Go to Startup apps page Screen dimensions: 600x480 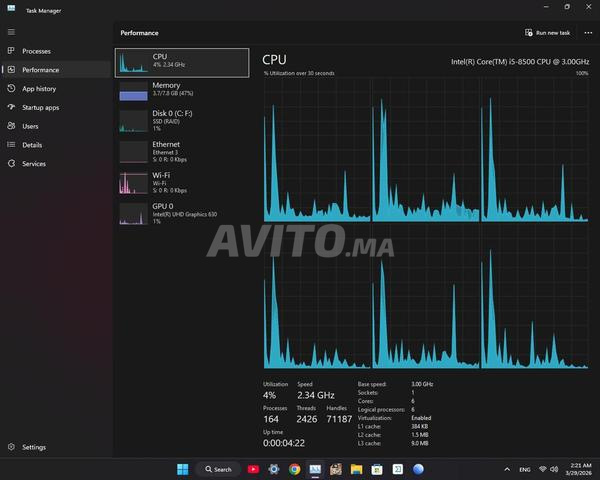(x=40, y=107)
